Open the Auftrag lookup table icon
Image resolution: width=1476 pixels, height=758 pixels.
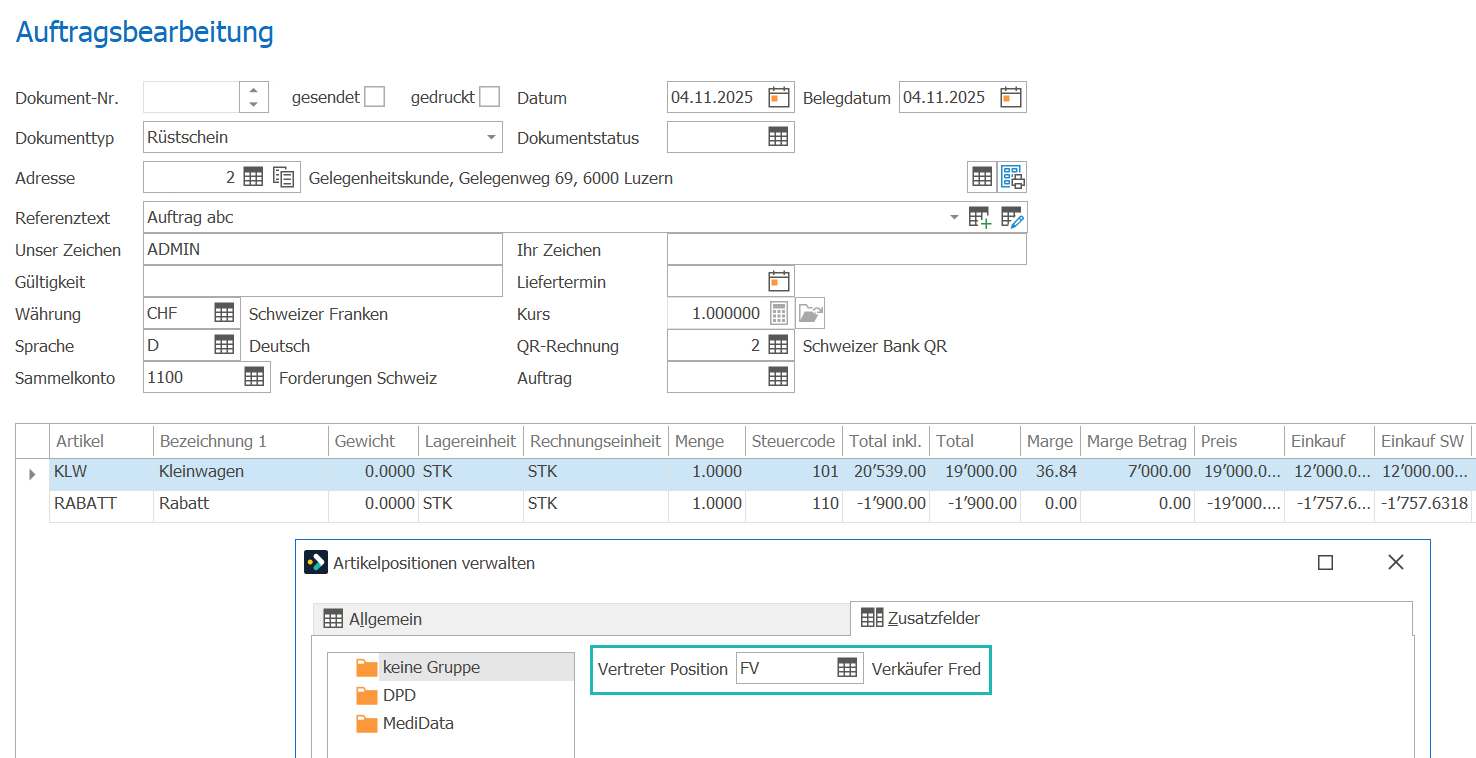(779, 377)
